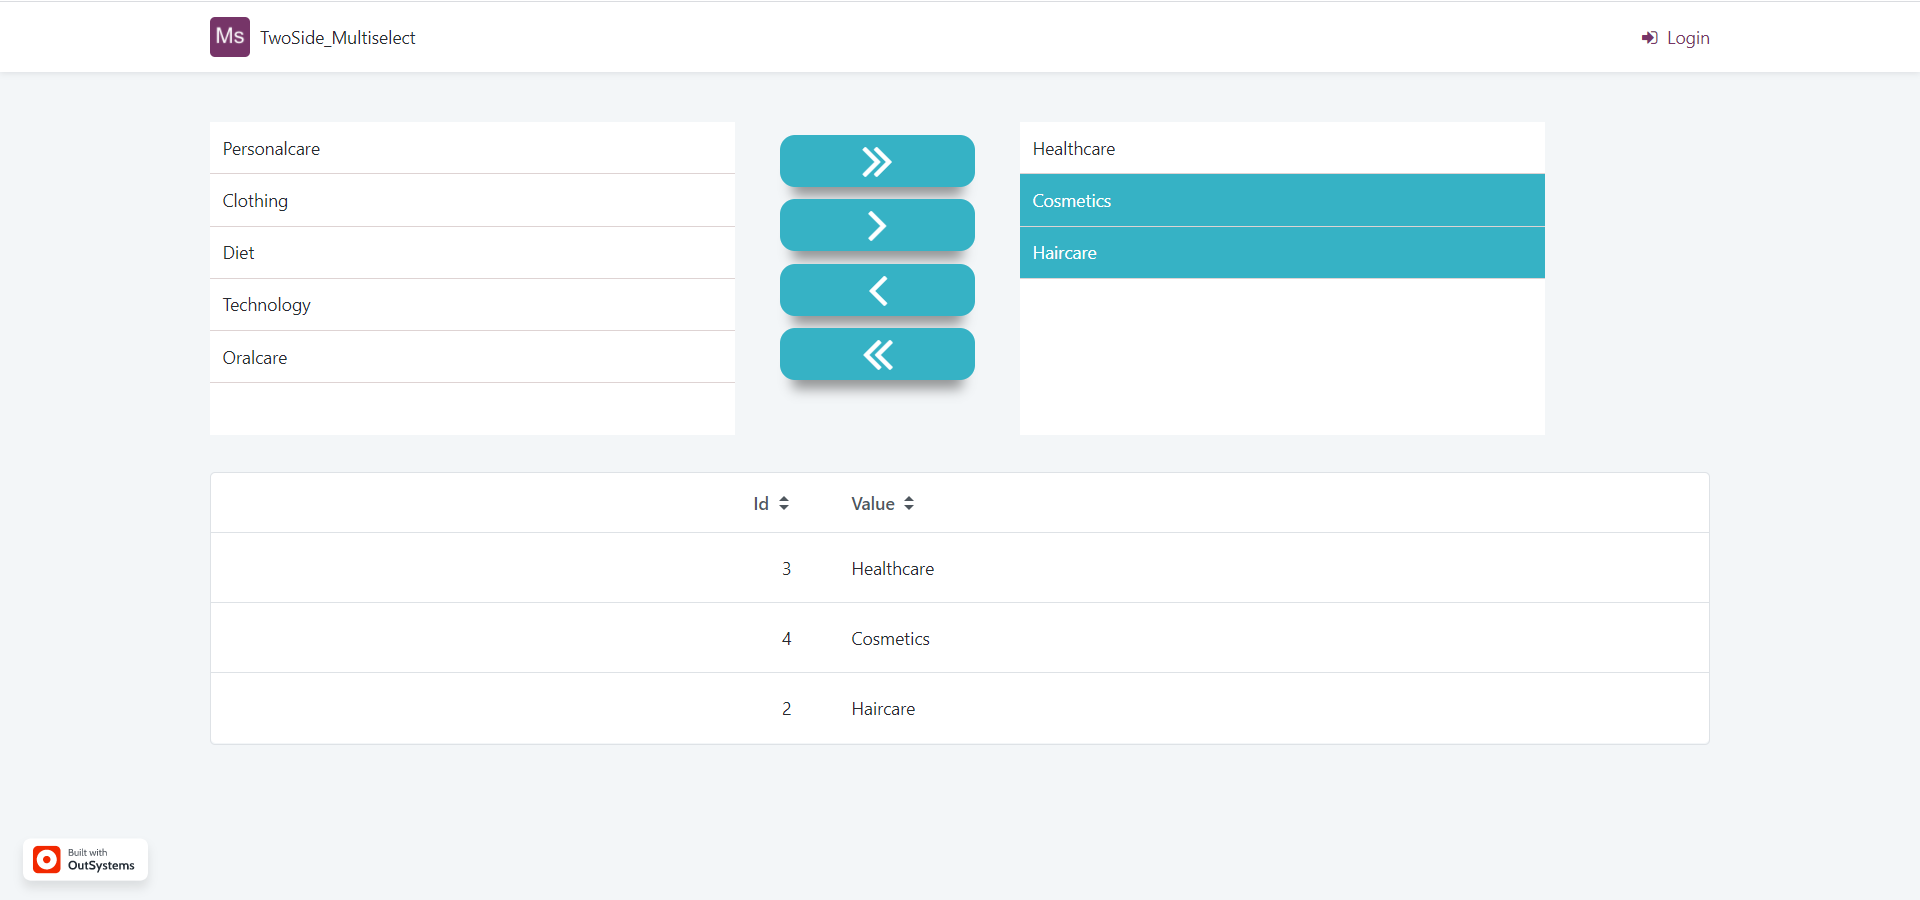Click the Value column header text
The image size is (1920, 900).
[873, 504]
